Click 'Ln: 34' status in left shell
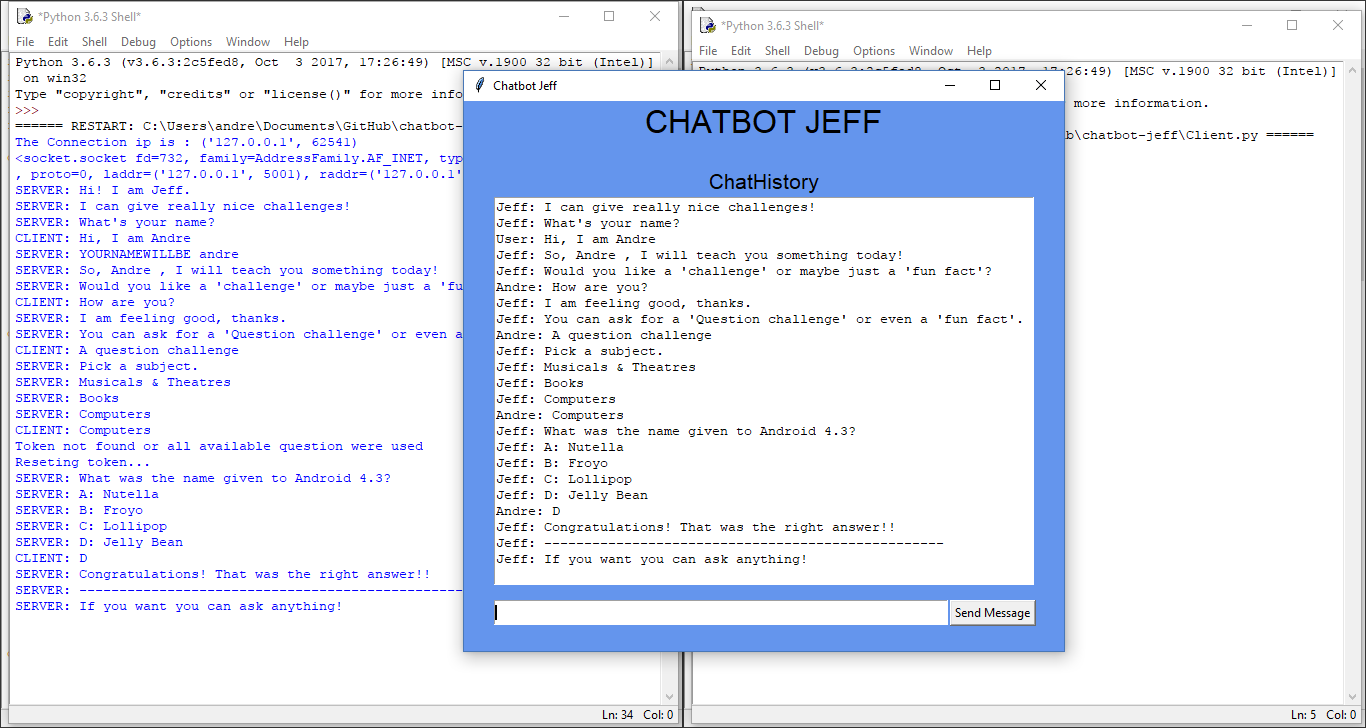 (618, 715)
